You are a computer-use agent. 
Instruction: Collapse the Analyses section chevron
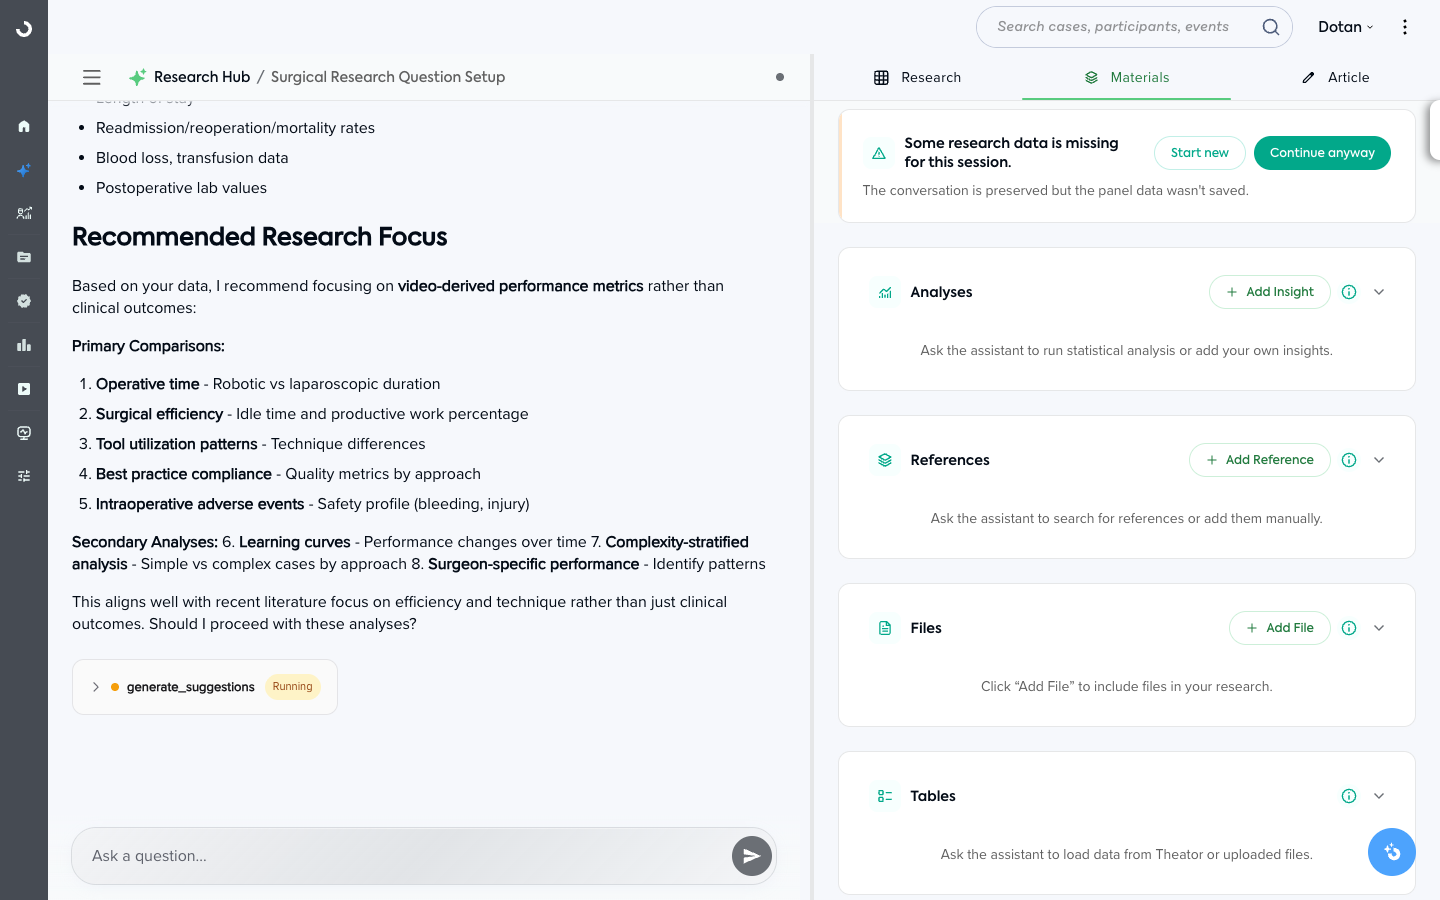(x=1379, y=292)
